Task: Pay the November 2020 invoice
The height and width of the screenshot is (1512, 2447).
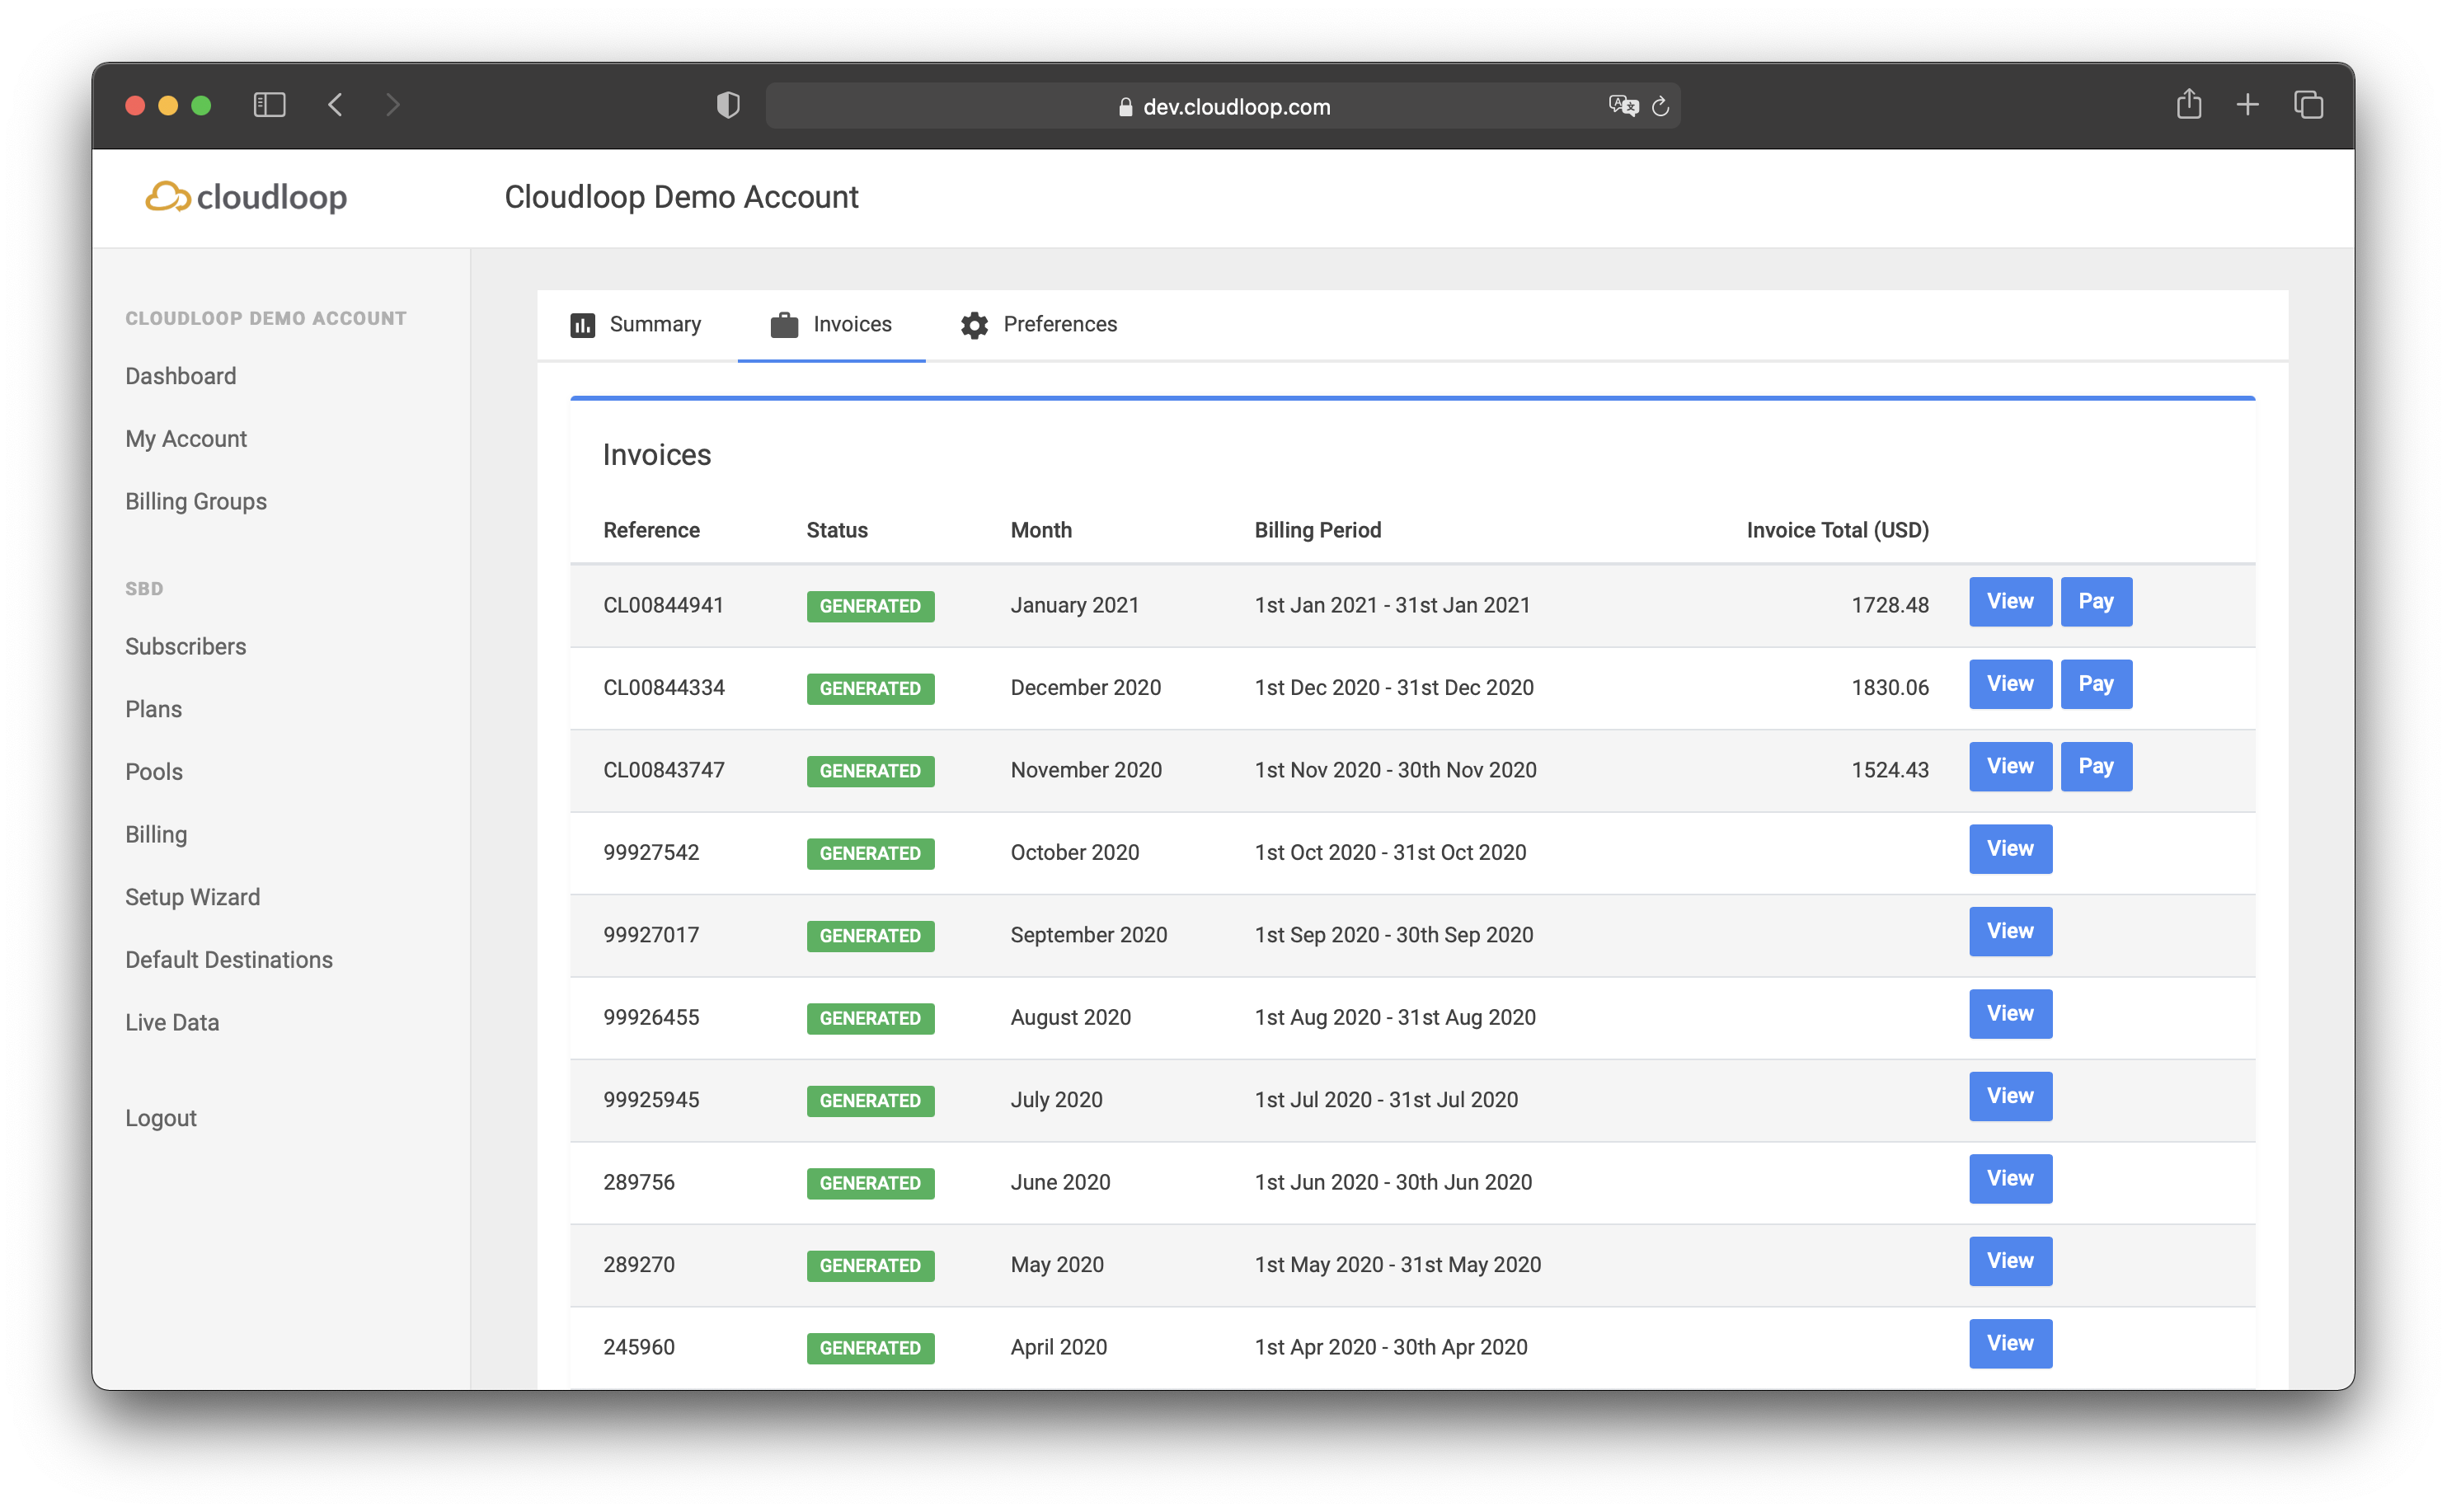Action: pyautogui.click(x=2095, y=766)
